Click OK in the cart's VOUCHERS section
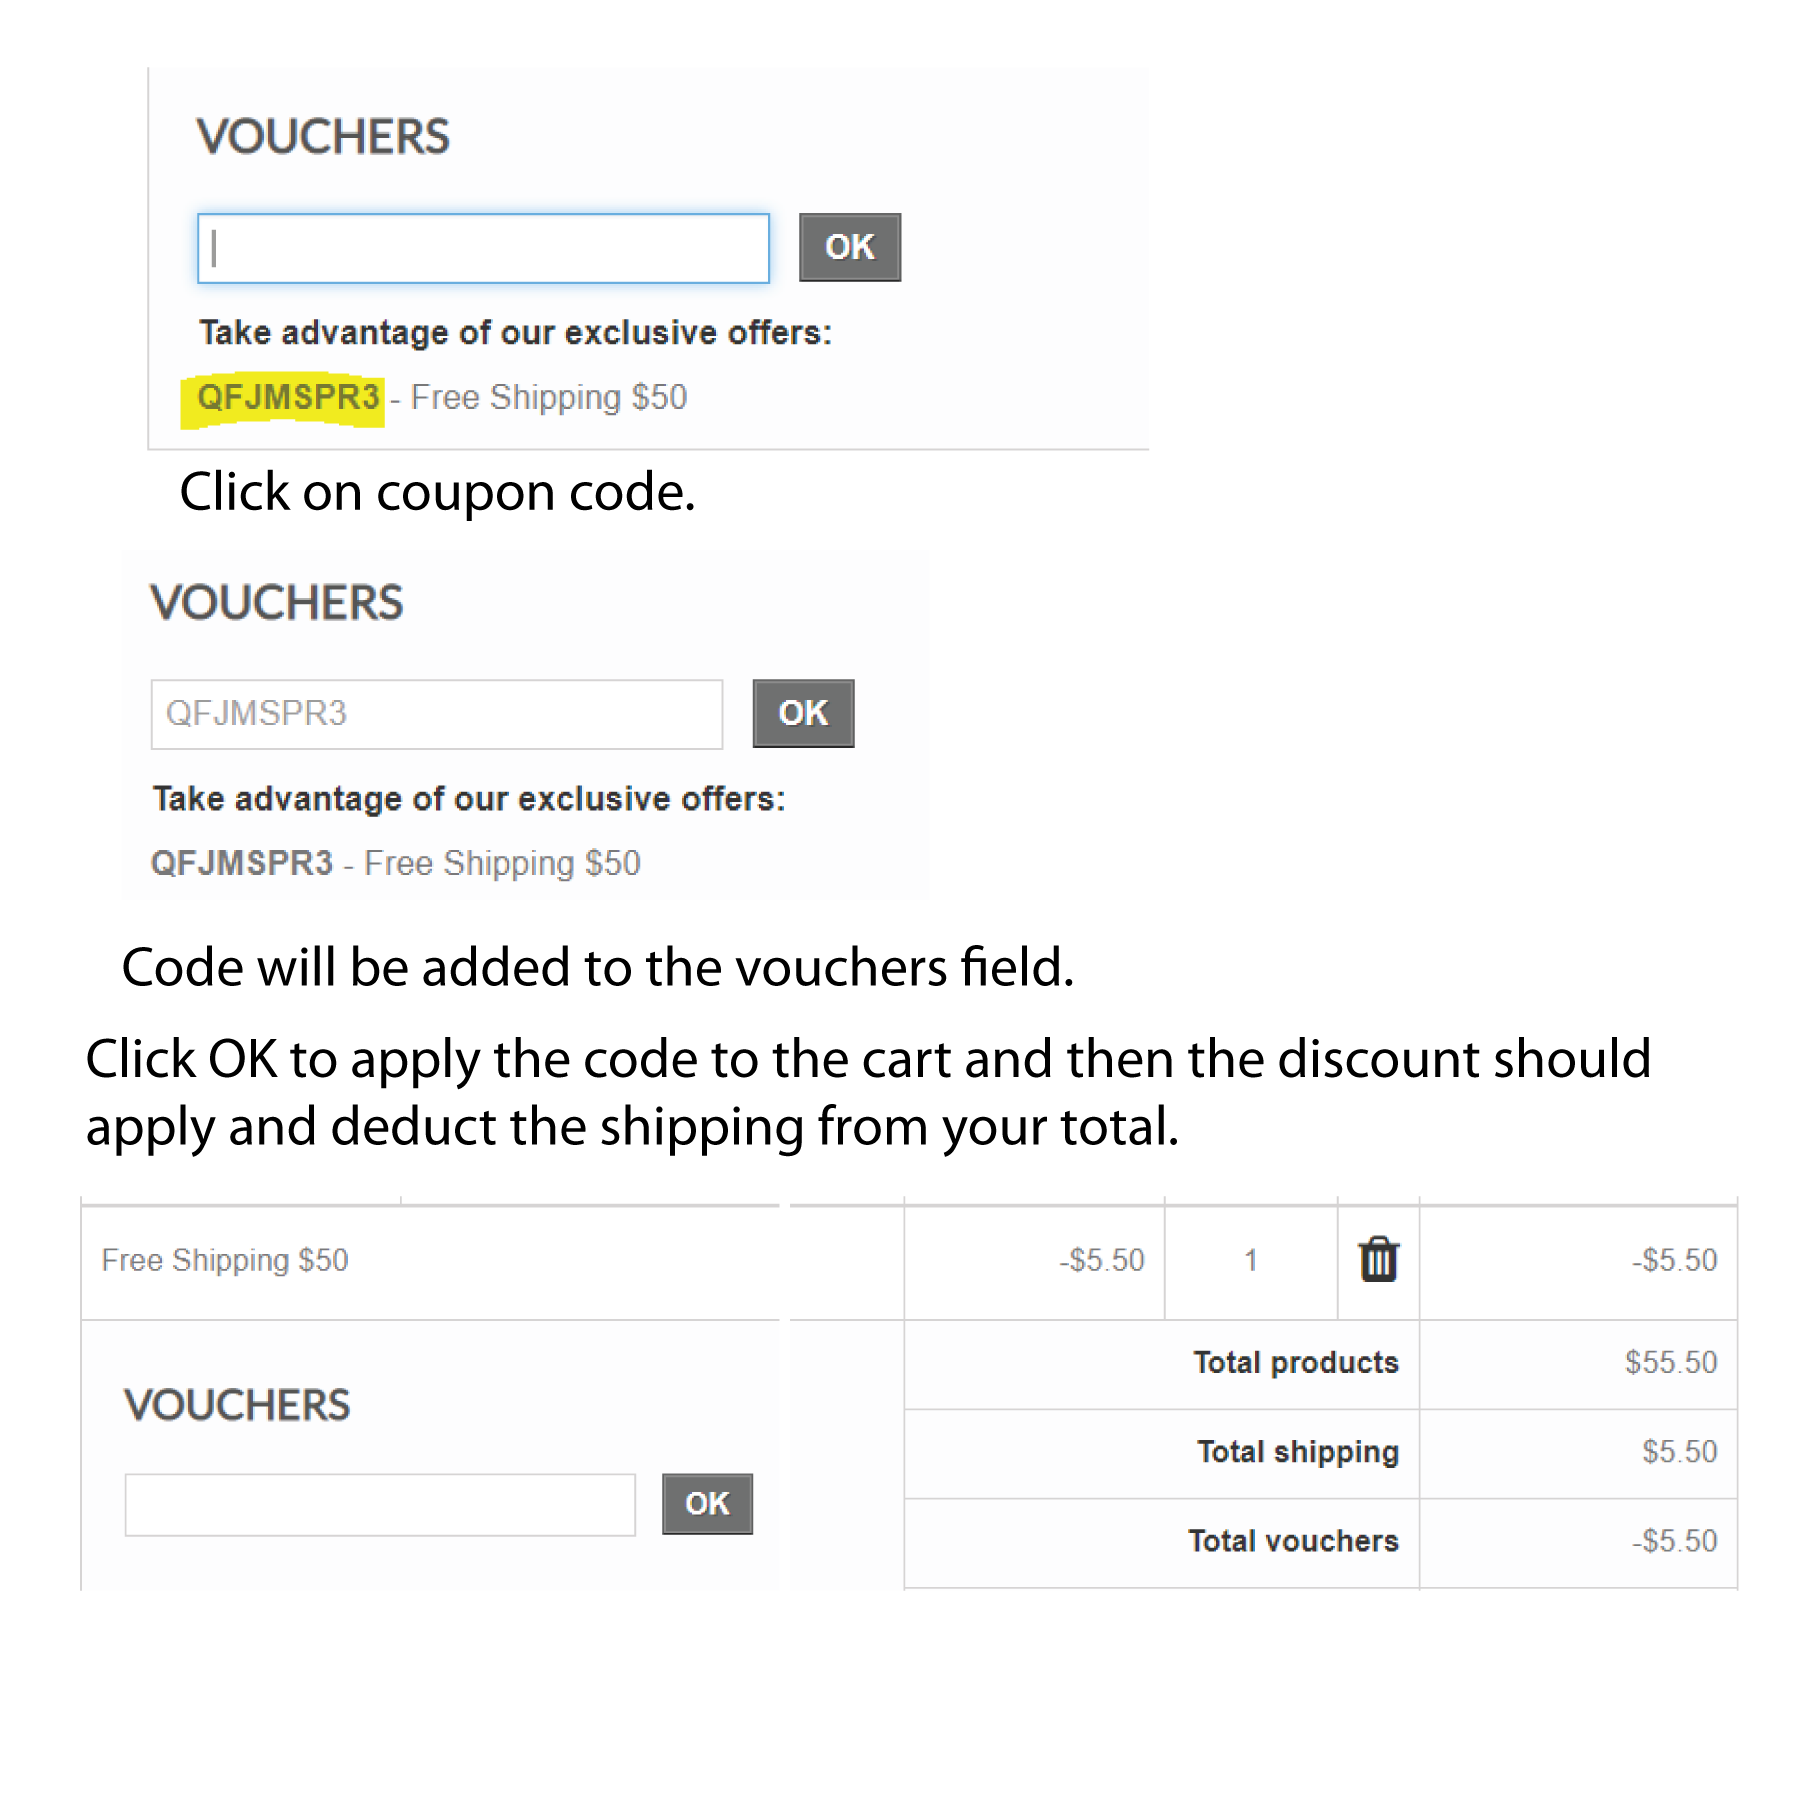 707,1503
